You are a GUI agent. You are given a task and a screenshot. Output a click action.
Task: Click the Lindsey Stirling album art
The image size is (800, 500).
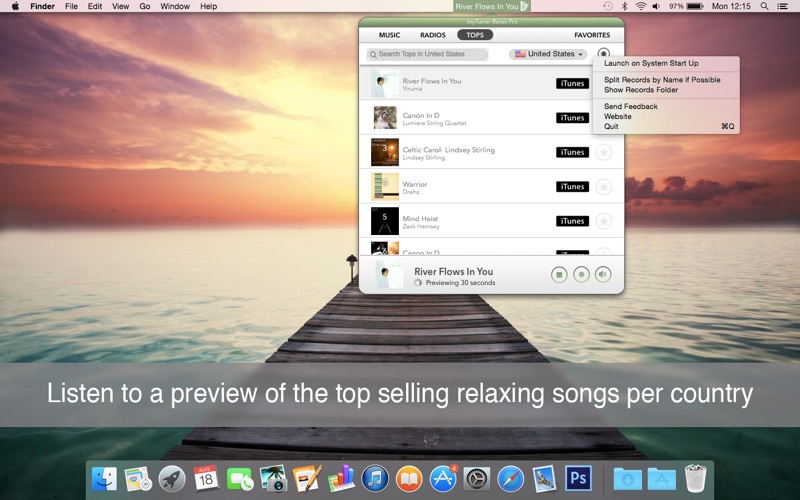pyautogui.click(x=385, y=152)
